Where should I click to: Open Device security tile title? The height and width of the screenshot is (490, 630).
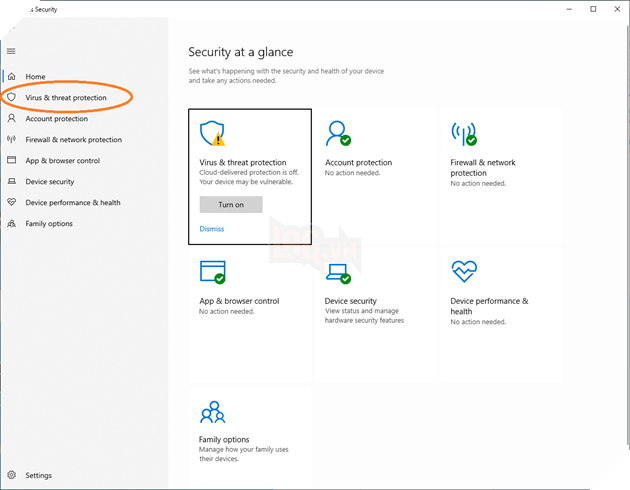351,301
